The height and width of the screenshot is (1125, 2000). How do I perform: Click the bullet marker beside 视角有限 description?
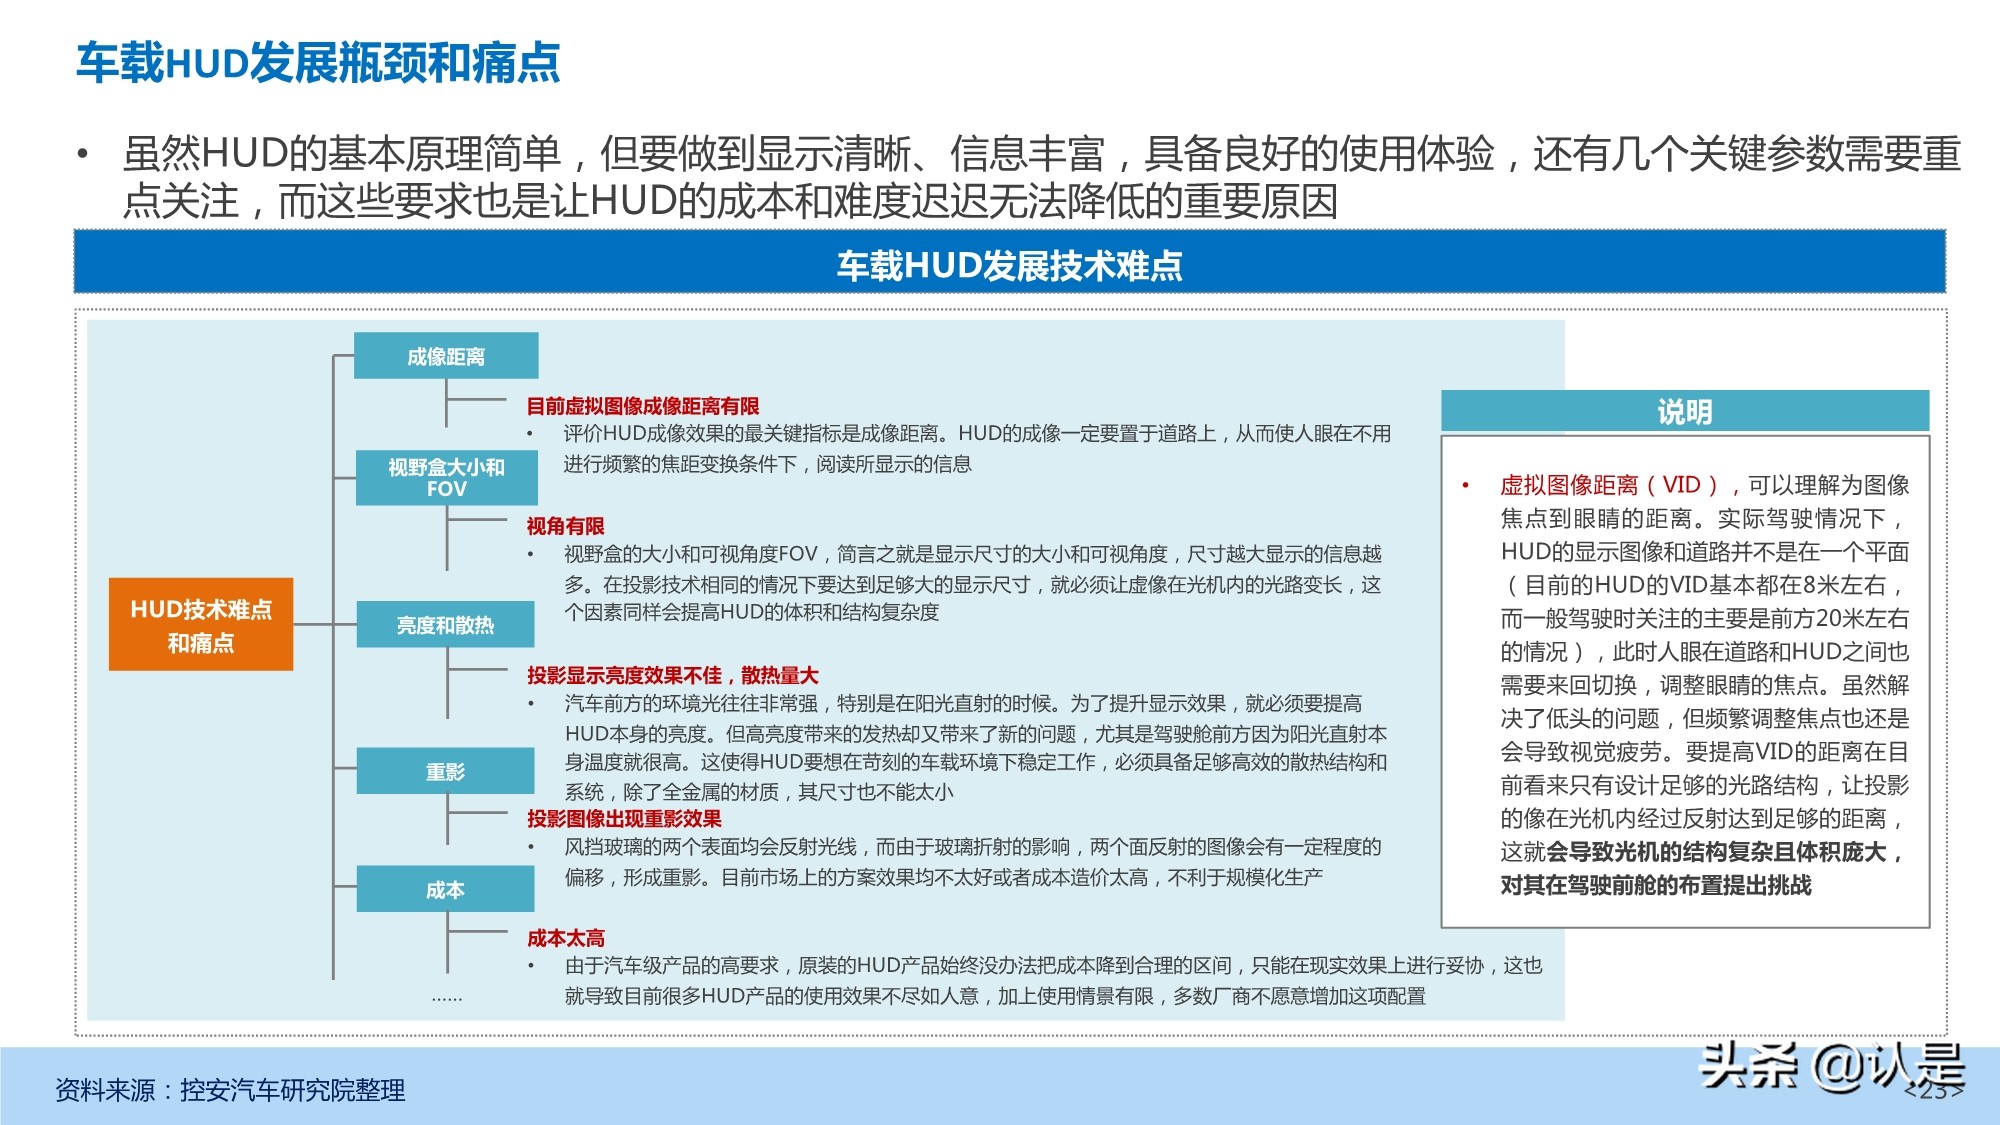(x=531, y=554)
